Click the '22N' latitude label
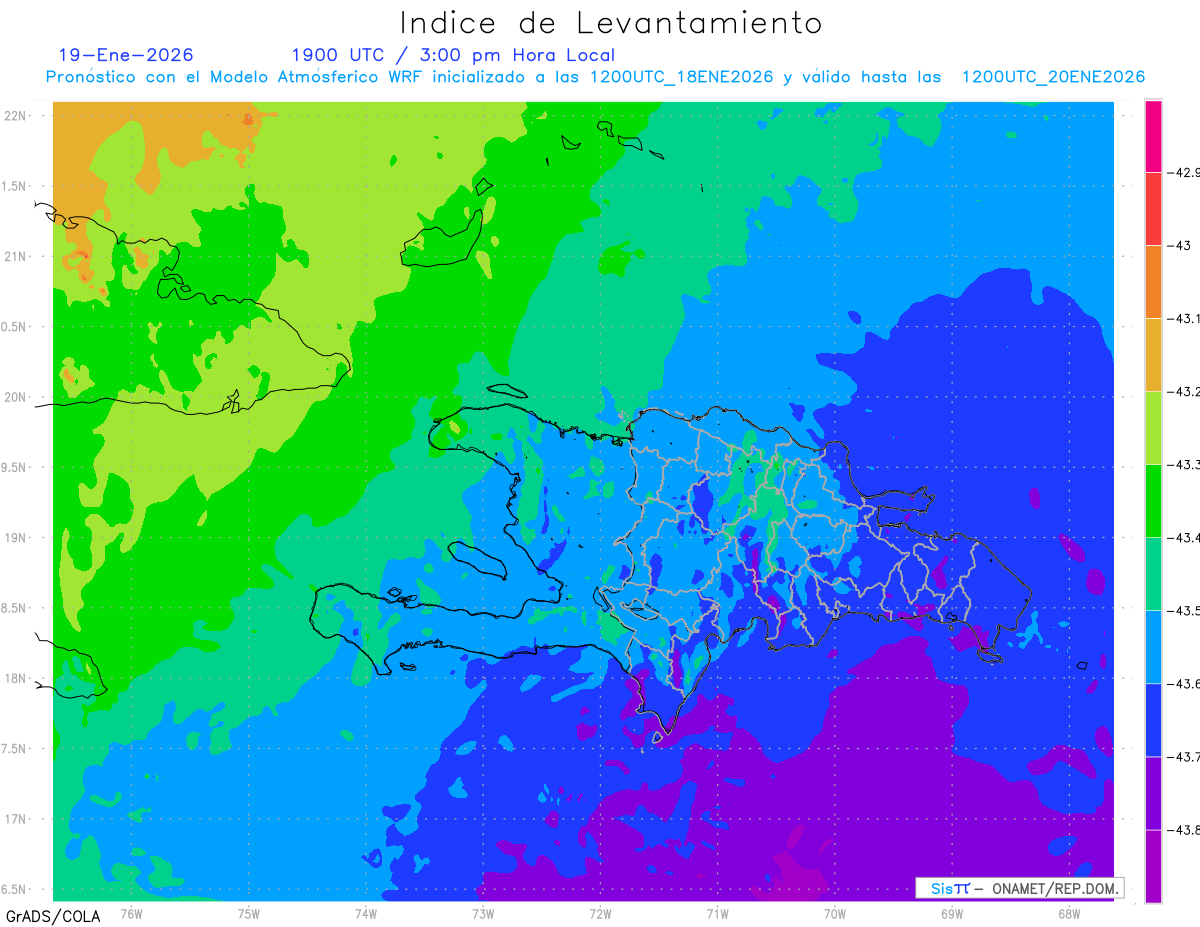The width and height of the screenshot is (1200, 927). [15, 115]
